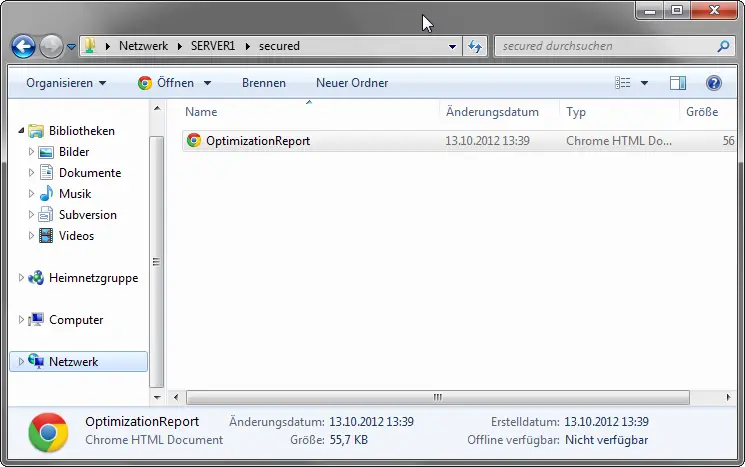Click the Videos film strip icon
The height and width of the screenshot is (467, 745).
[x=46, y=235]
